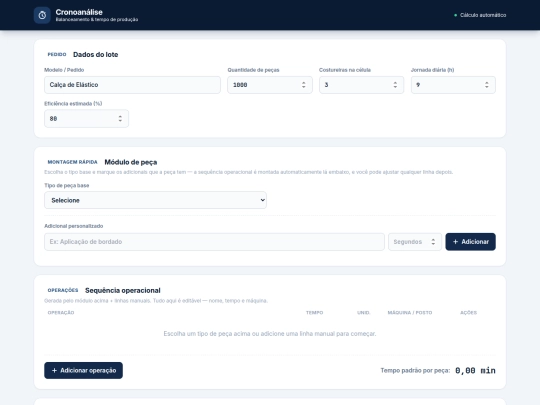Click the OPERAÇÕES section tag

[x=63, y=290]
